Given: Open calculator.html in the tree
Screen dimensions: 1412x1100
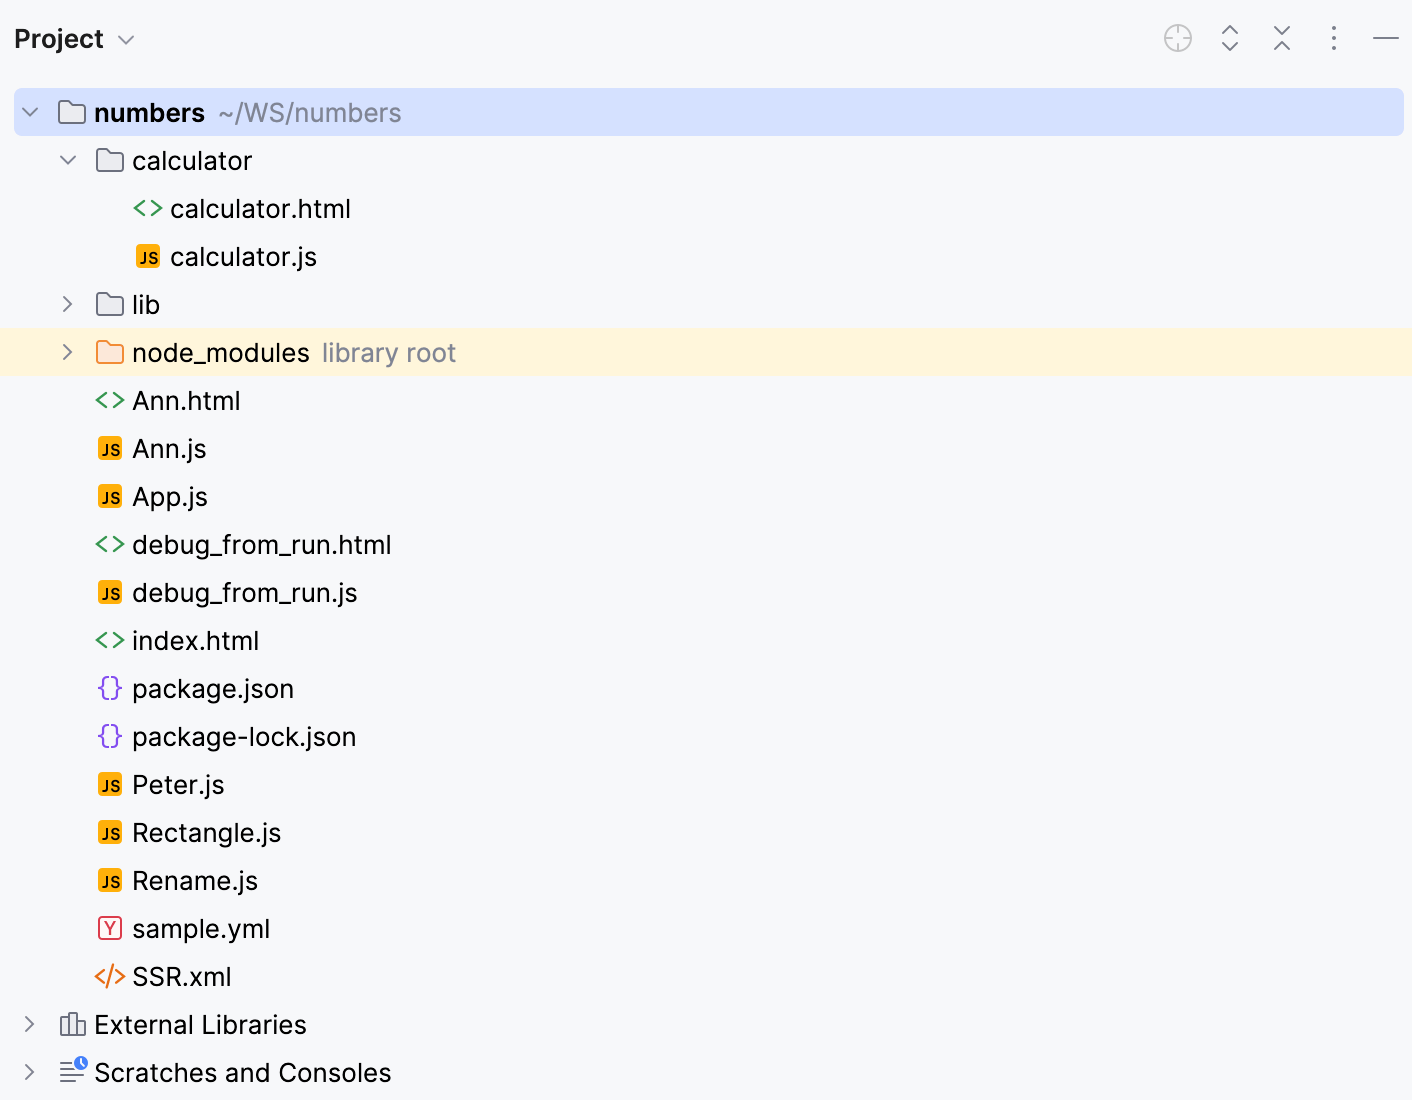Looking at the screenshot, I should 260,208.
